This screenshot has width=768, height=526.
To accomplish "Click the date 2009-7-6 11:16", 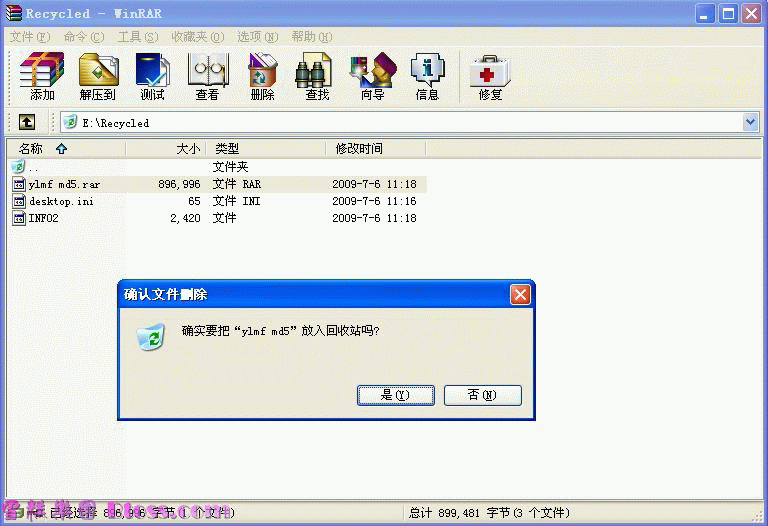I will pyautogui.click(x=374, y=201).
